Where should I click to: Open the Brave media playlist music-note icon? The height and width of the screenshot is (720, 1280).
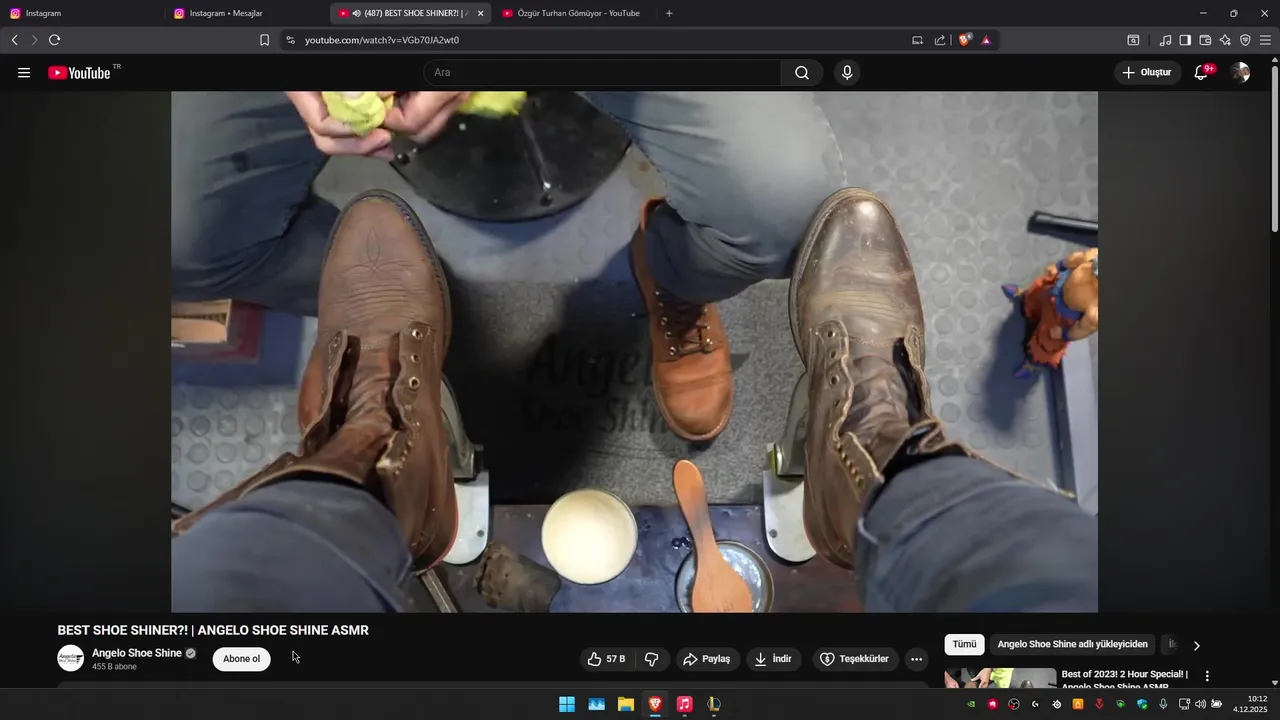pyautogui.click(x=1165, y=40)
